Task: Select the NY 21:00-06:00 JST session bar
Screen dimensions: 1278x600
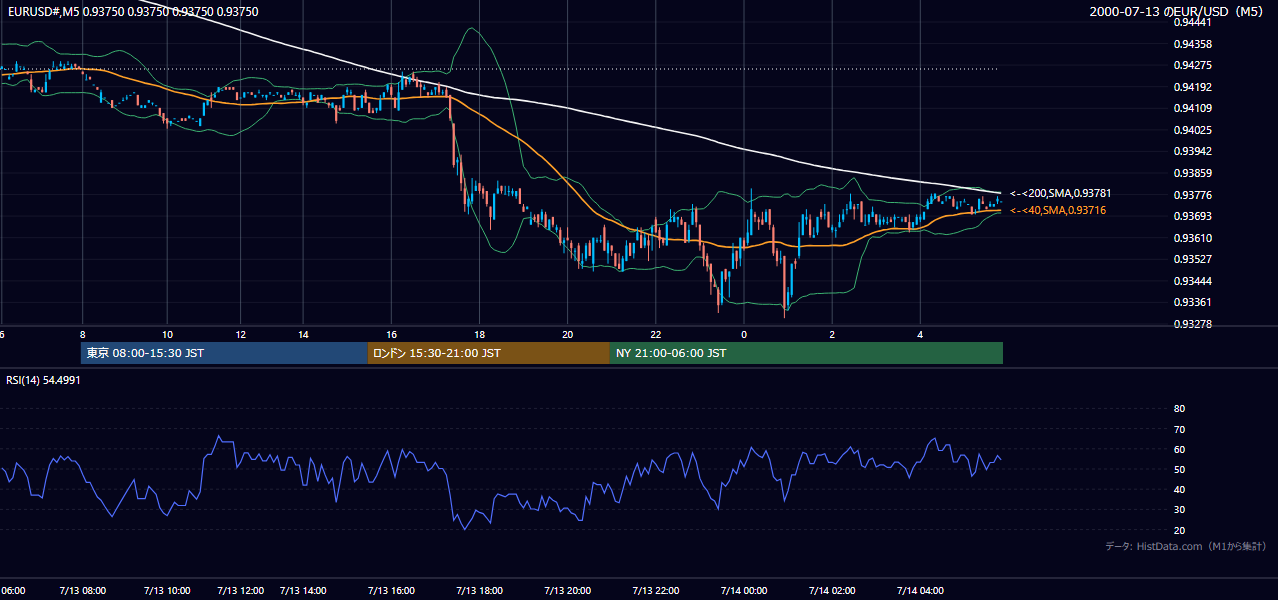Action: (806, 353)
